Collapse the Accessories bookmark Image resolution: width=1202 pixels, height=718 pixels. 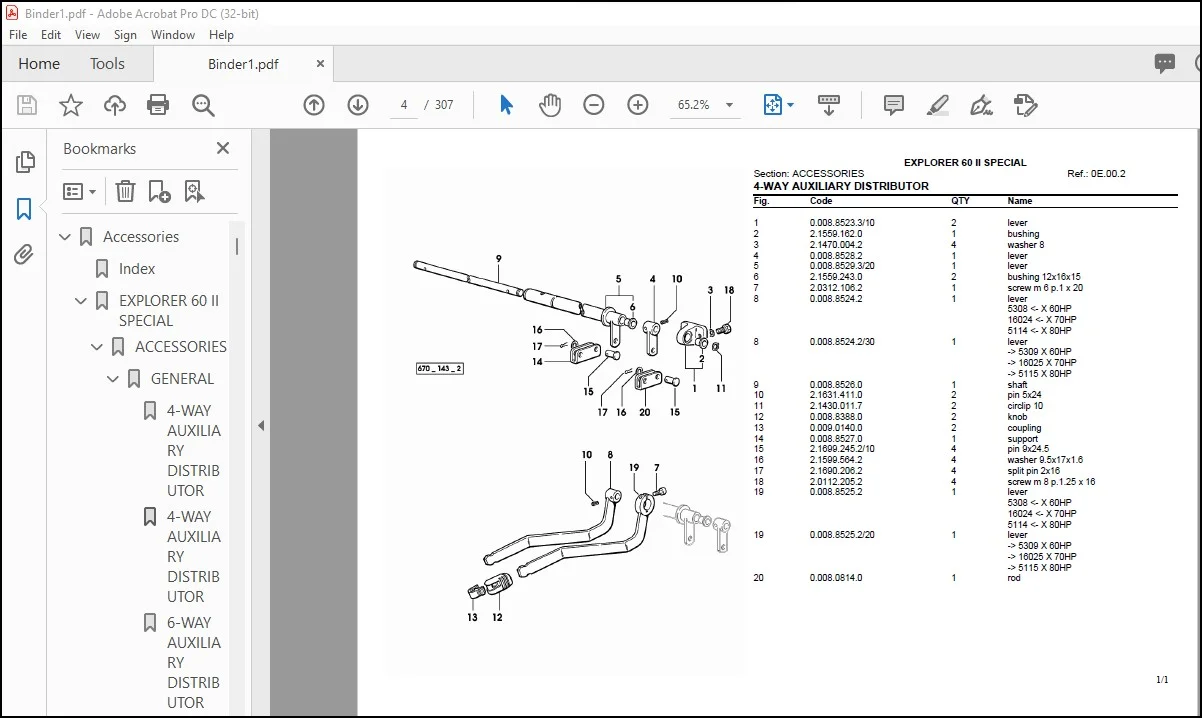66,237
